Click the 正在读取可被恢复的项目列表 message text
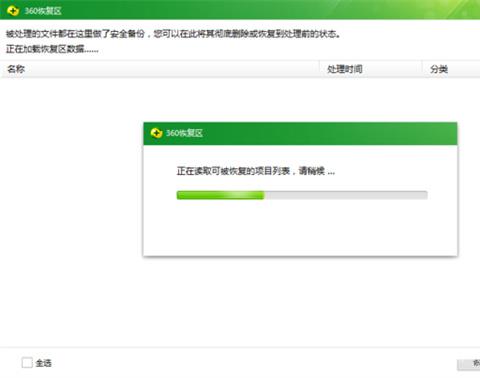This screenshot has height=378, width=480. pos(256,171)
